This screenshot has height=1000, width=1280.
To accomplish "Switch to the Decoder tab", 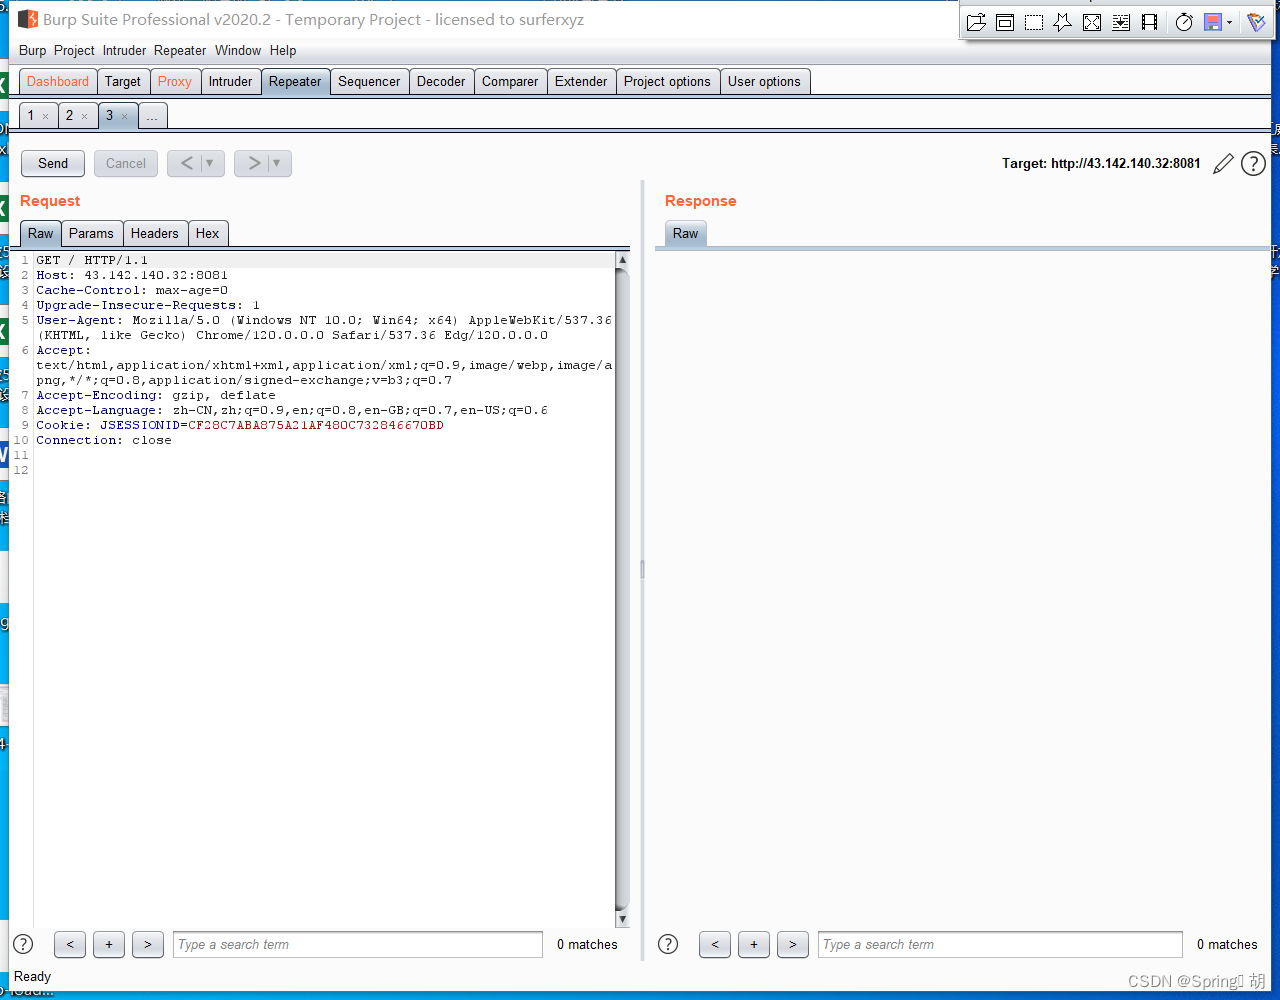I will pyautogui.click(x=441, y=82).
